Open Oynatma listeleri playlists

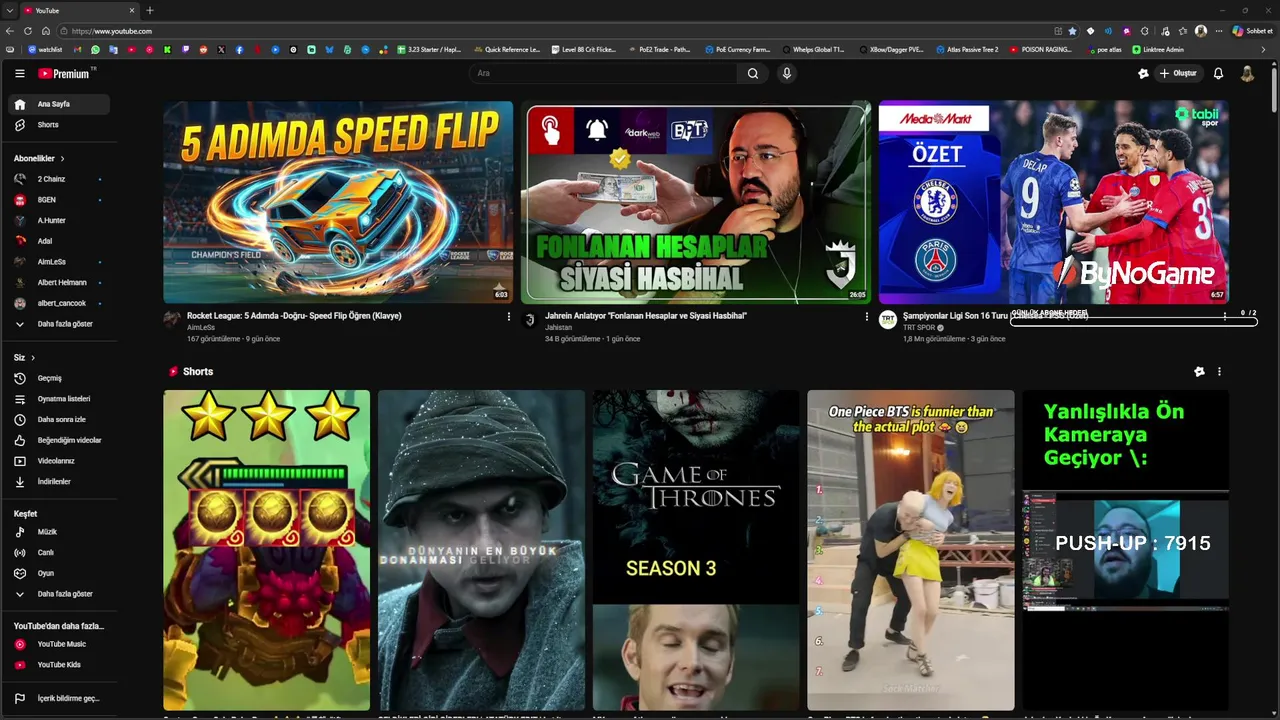[x=58, y=399]
